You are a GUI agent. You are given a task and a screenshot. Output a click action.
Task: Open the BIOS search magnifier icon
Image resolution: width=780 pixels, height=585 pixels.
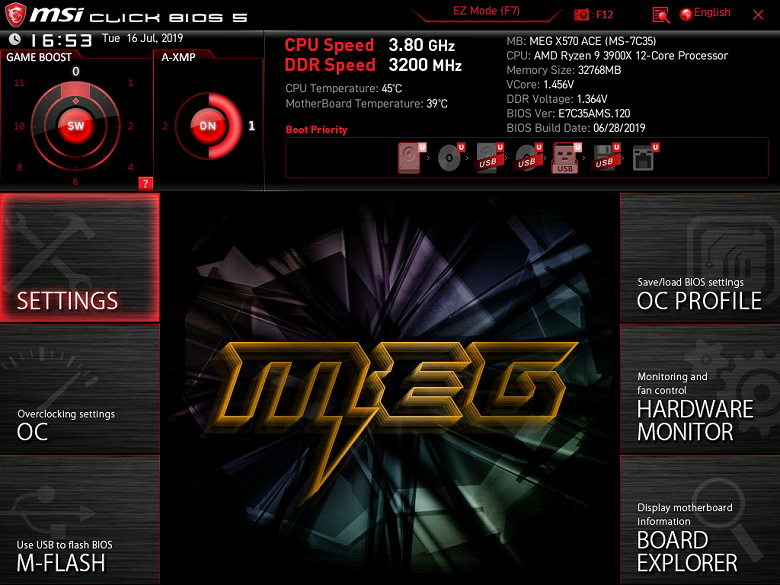click(661, 15)
